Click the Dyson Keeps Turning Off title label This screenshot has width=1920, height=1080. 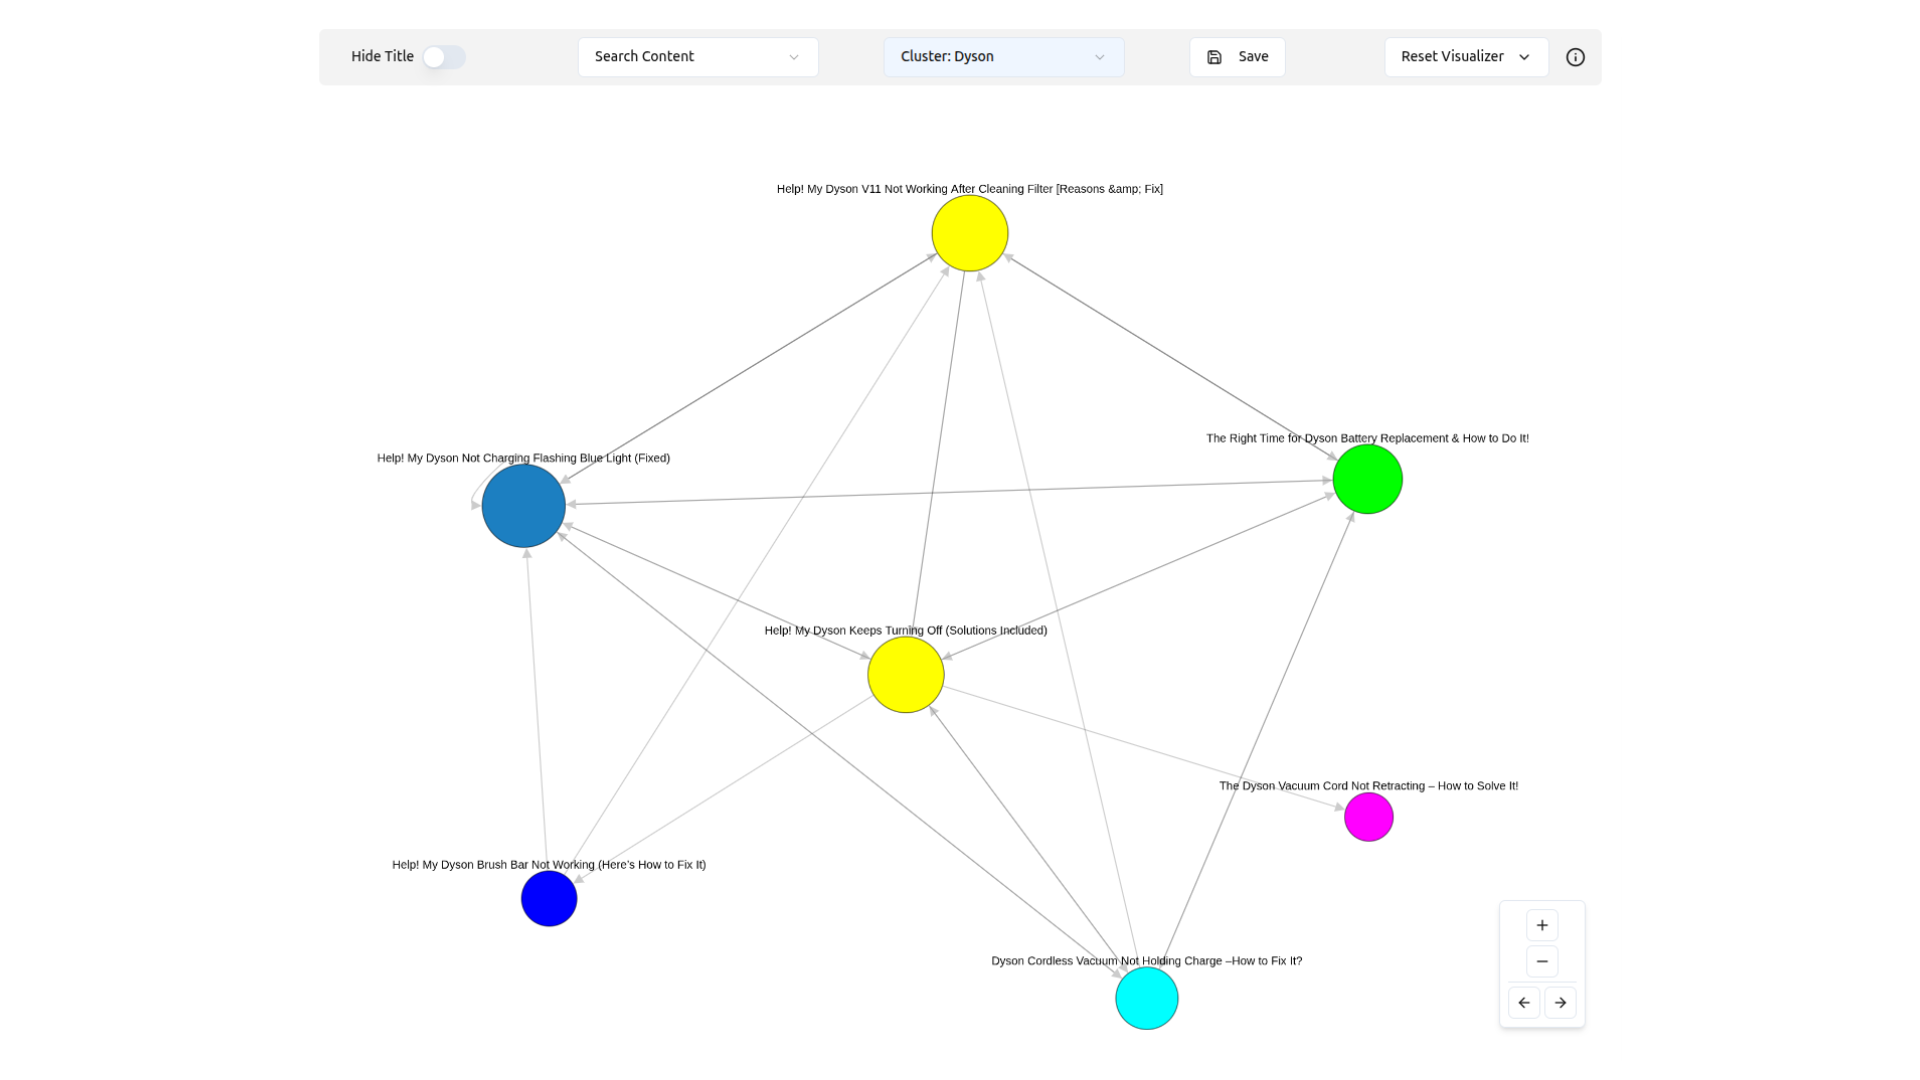[905, 630]
